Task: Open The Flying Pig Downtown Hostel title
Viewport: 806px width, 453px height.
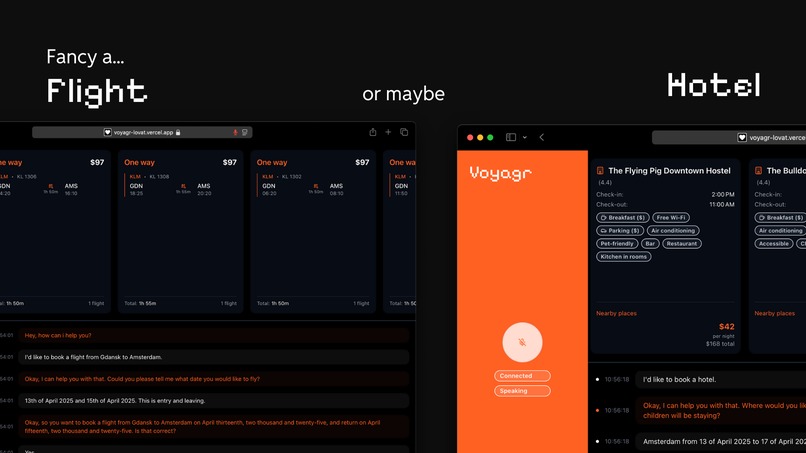Action: pos(669,171)
